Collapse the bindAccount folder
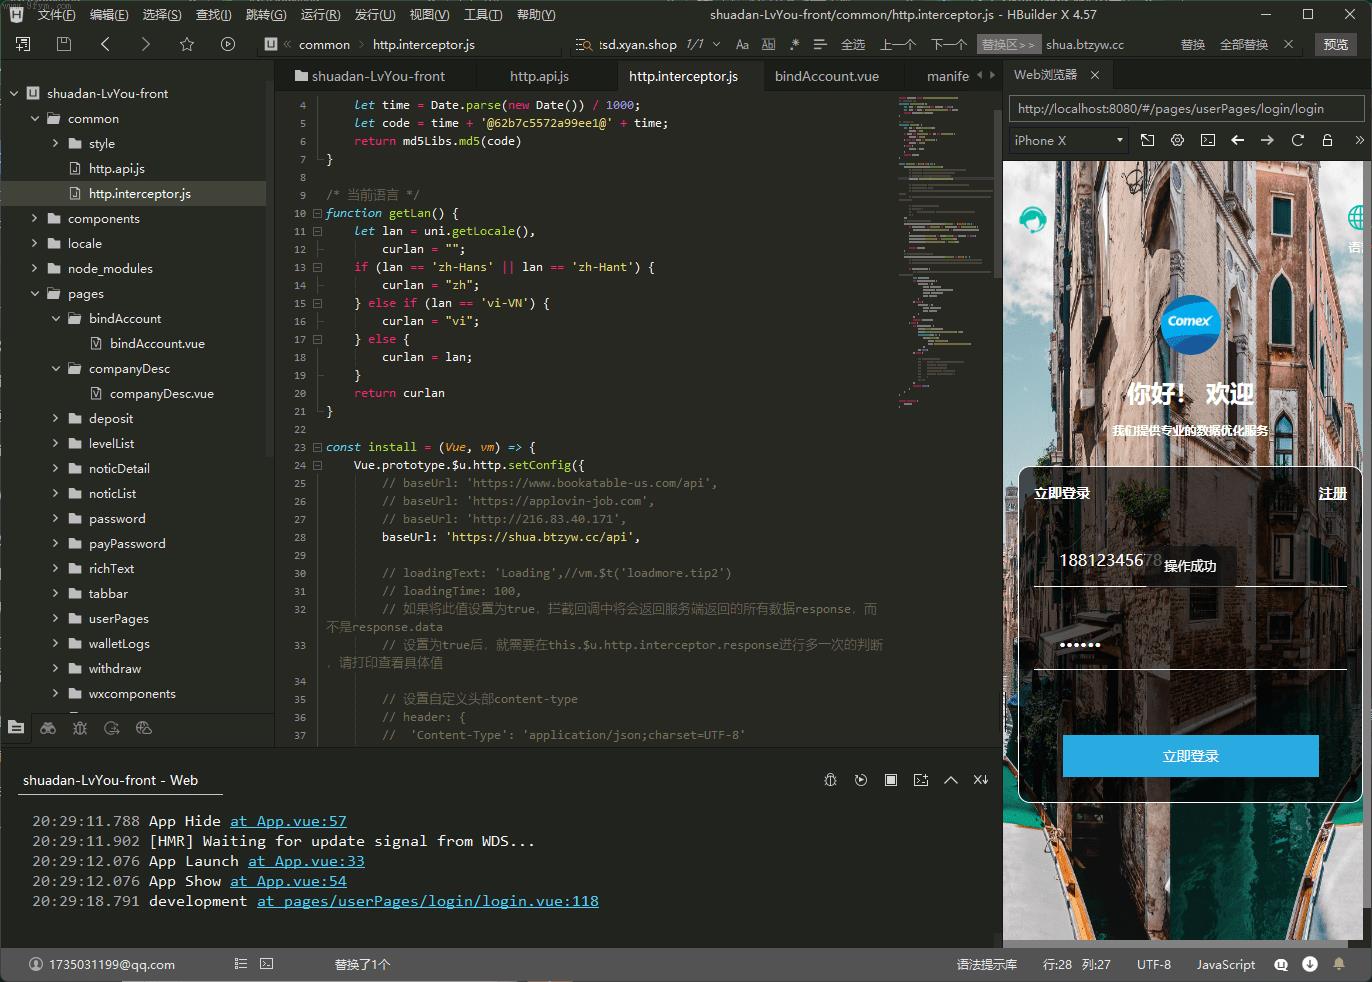This screenshot has height=982, width=1372. 57,318
